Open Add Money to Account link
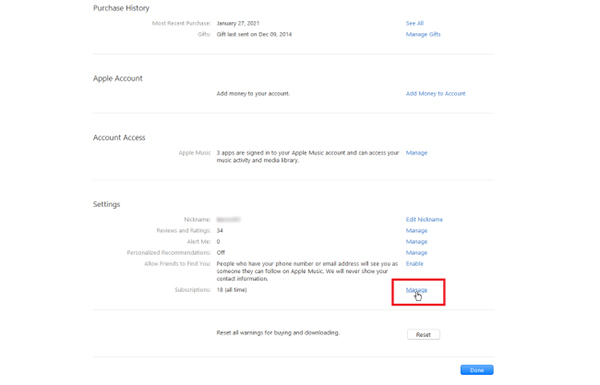Viewport: 600px width, 385px height. tap(435, 94)
